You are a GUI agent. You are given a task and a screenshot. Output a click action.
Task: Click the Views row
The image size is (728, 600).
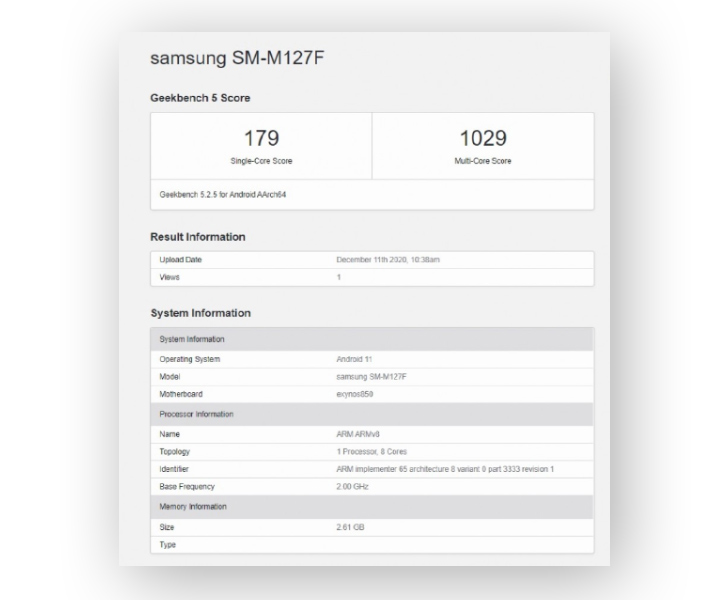[372, 277]
